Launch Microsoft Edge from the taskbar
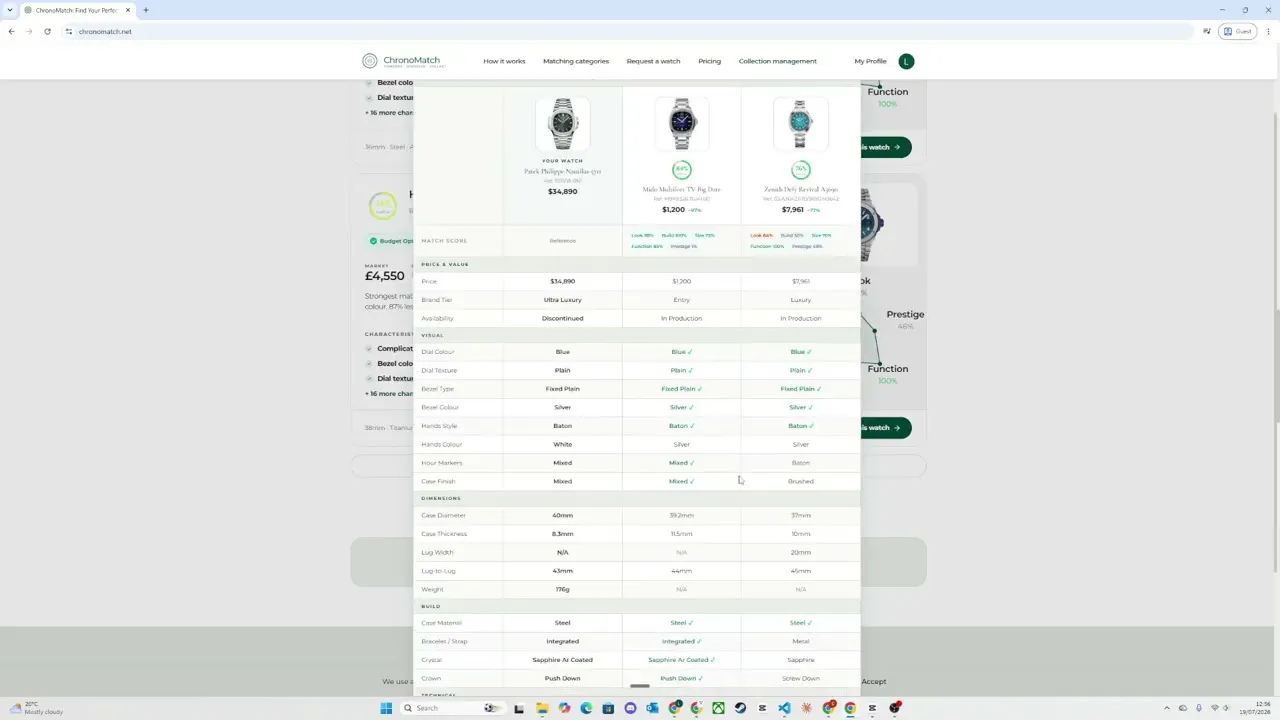This screenshot has height=720, width=1280. (586, 708)
